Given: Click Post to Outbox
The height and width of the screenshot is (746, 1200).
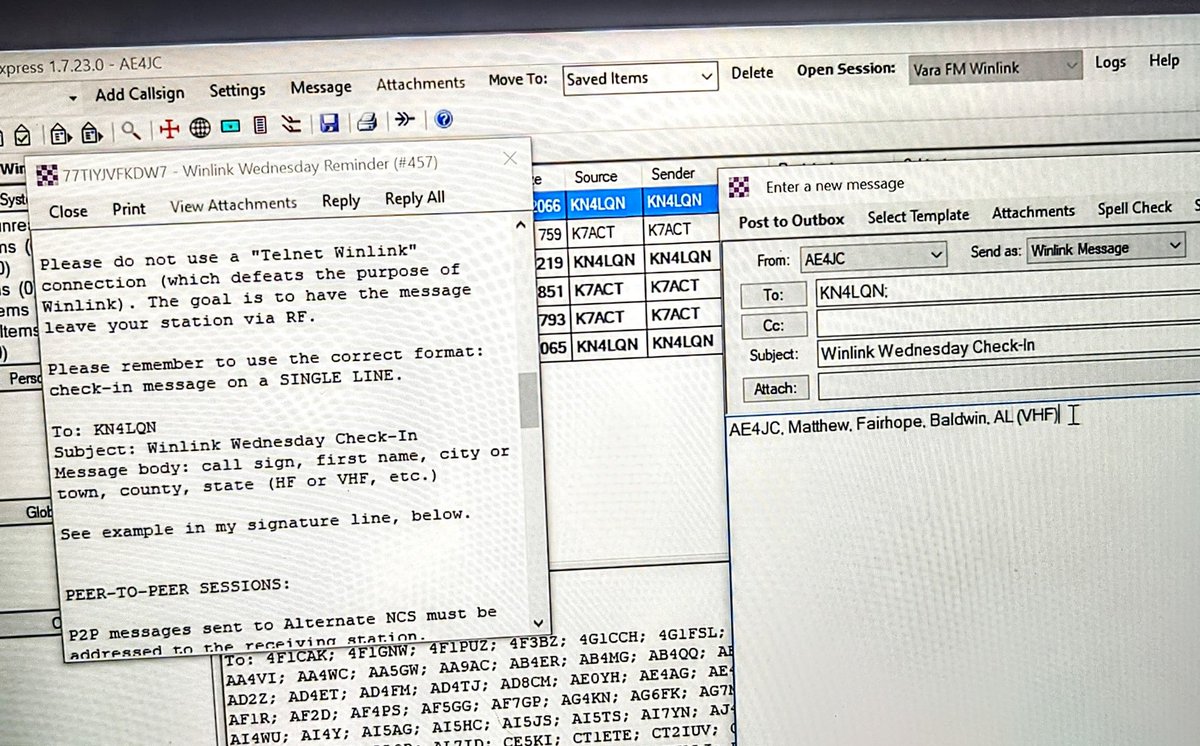Looking at the screenshot, I should coord(792,220).
